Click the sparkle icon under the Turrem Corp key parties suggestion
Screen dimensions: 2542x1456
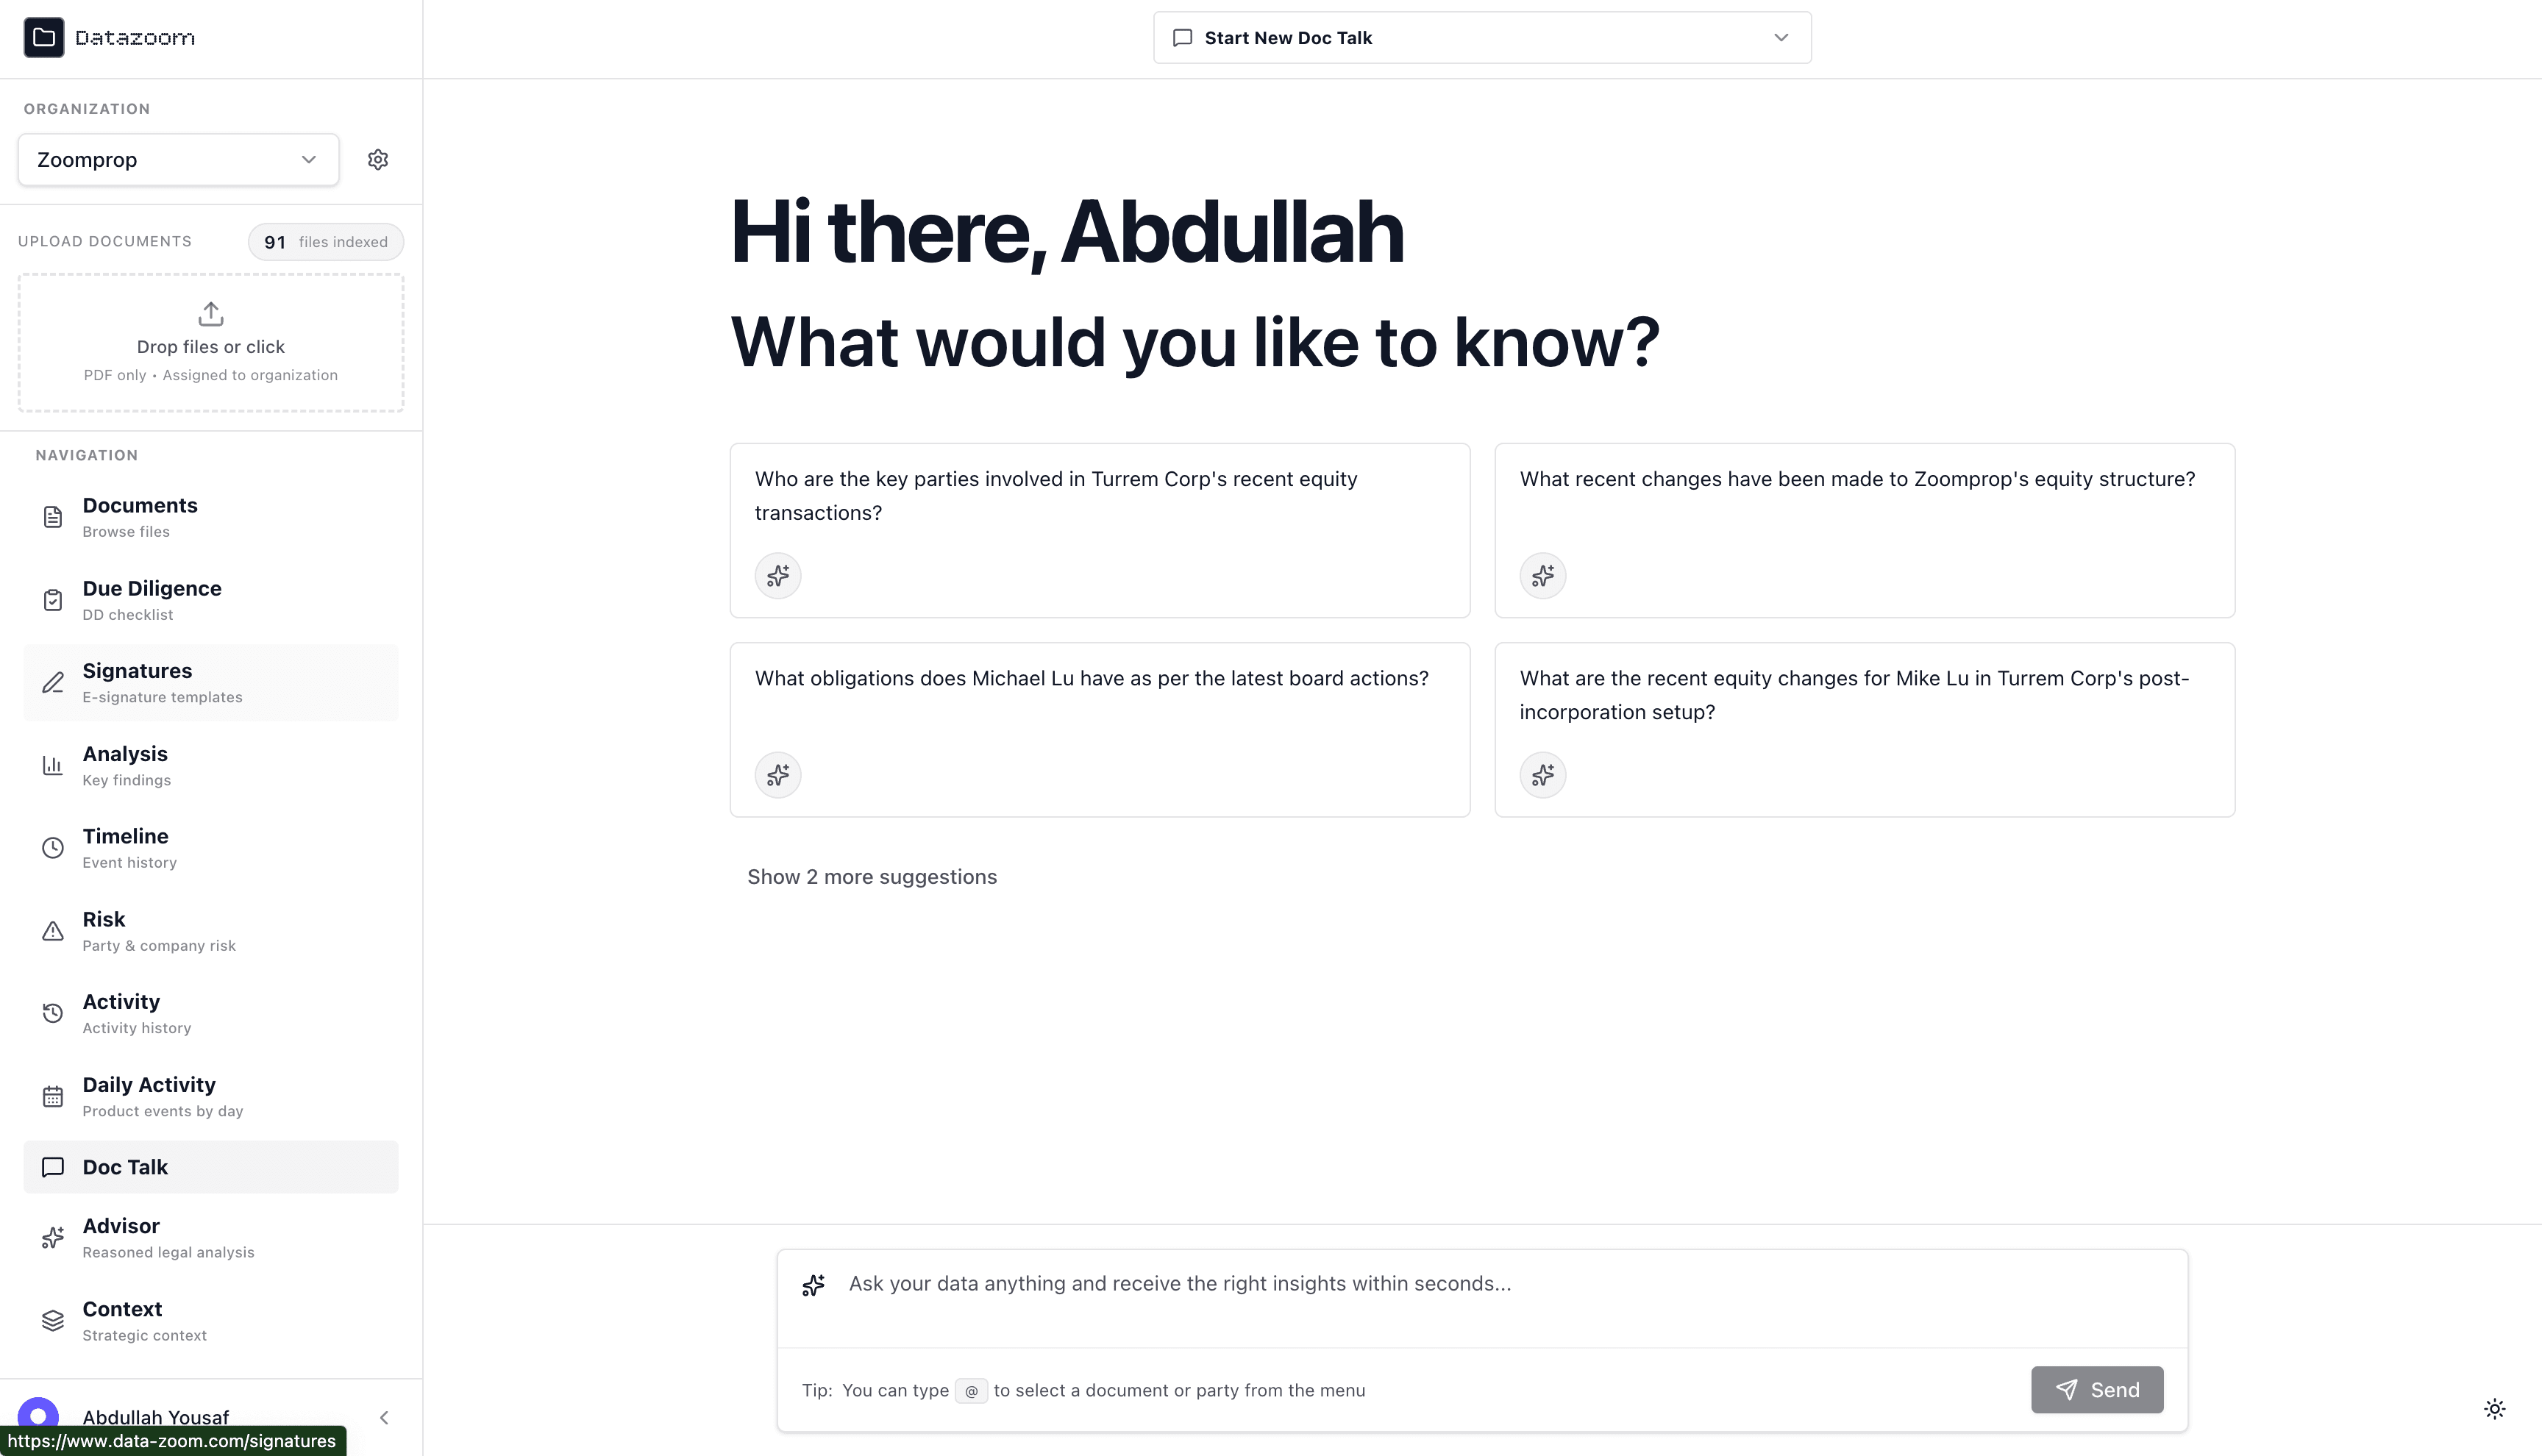coord(778,576)
